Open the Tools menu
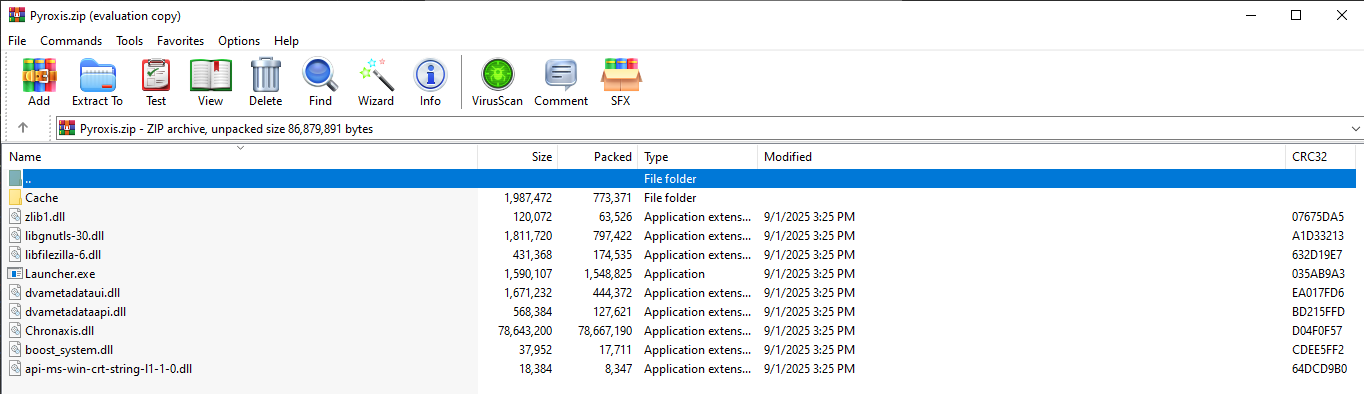The width and height of the screenshot is (1364, 394). (x=129, y=41)
